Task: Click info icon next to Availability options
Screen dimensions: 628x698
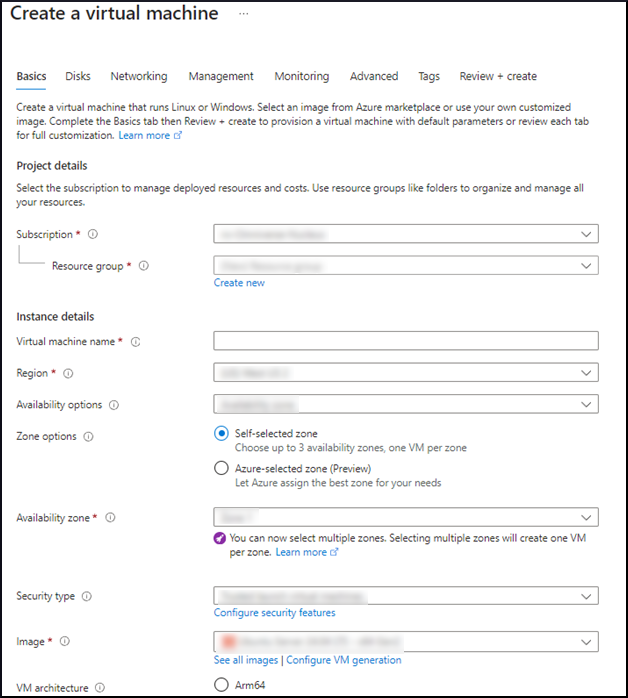Action: (x=113, y=405)
